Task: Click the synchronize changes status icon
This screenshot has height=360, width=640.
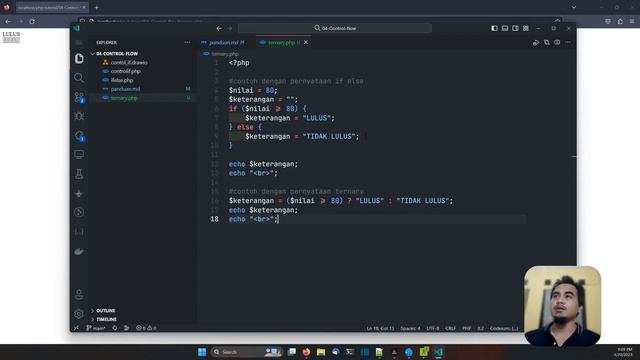Action: click(115, 328)
